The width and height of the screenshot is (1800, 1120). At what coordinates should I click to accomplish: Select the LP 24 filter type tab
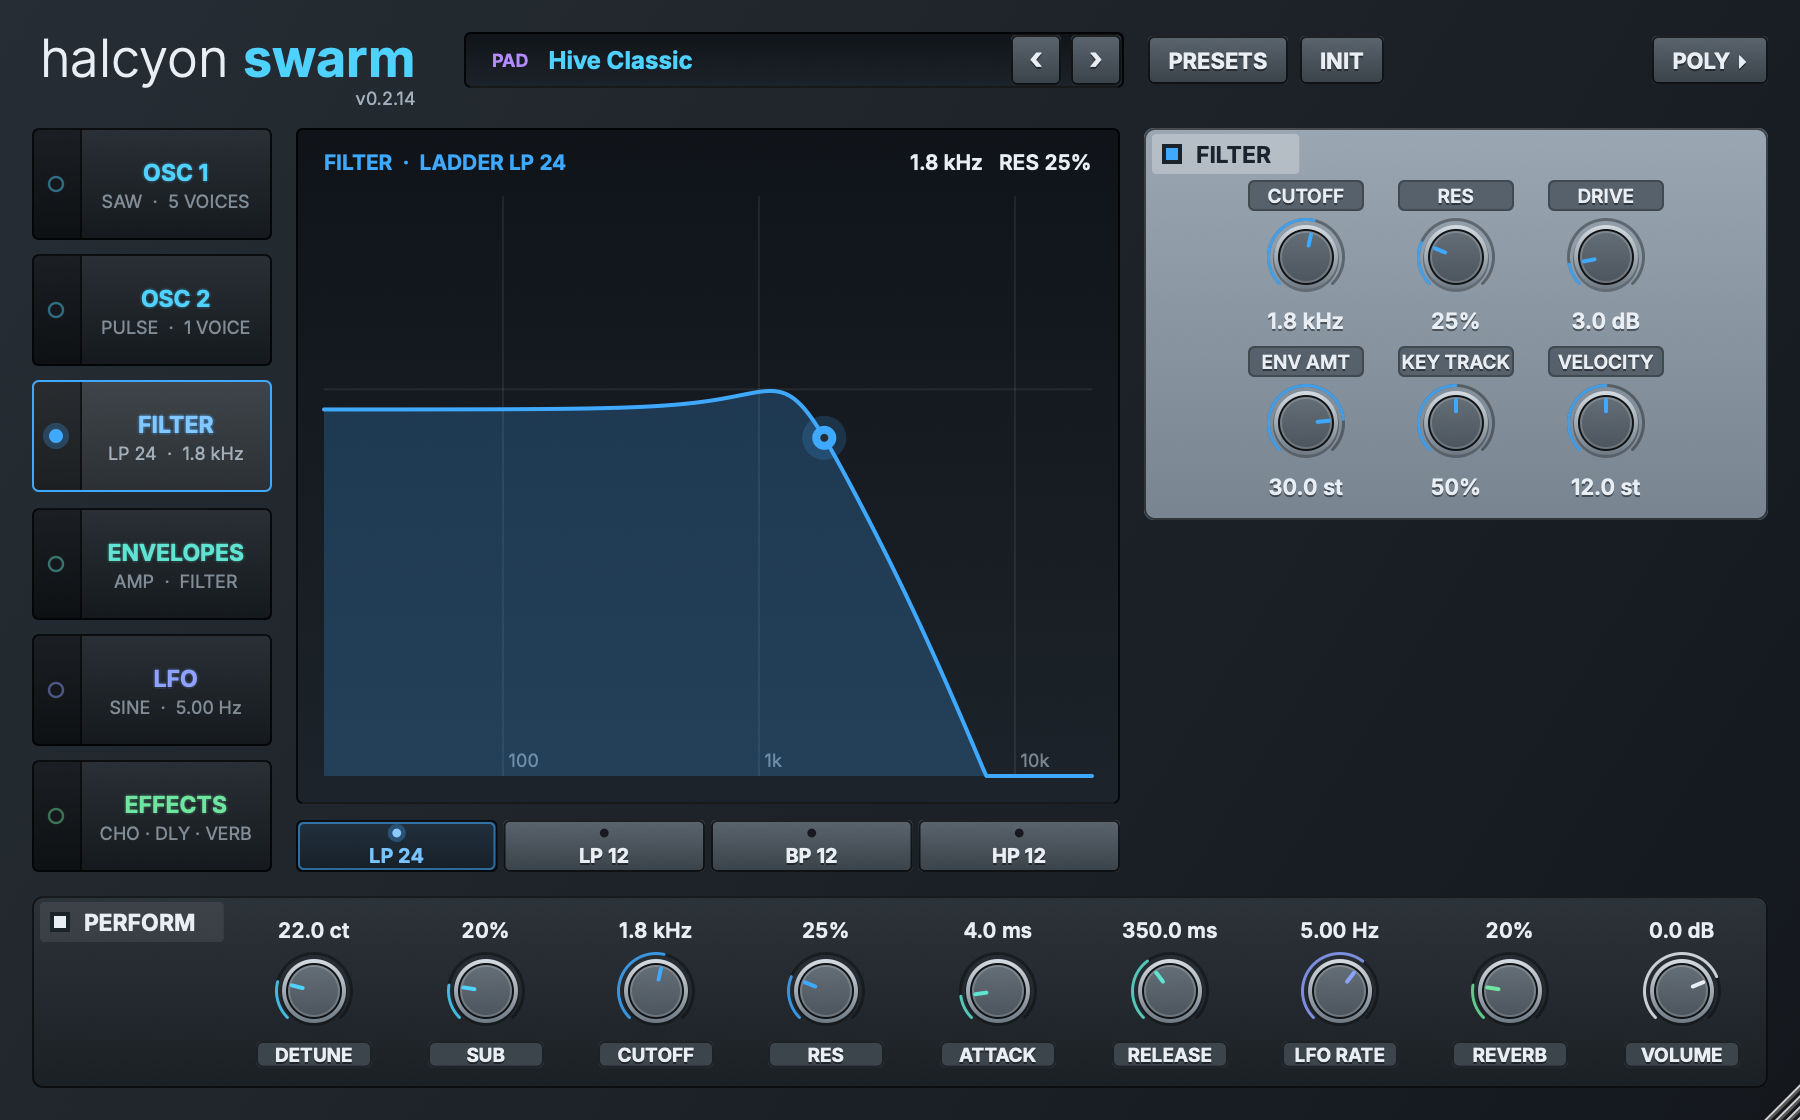point(396,846)
